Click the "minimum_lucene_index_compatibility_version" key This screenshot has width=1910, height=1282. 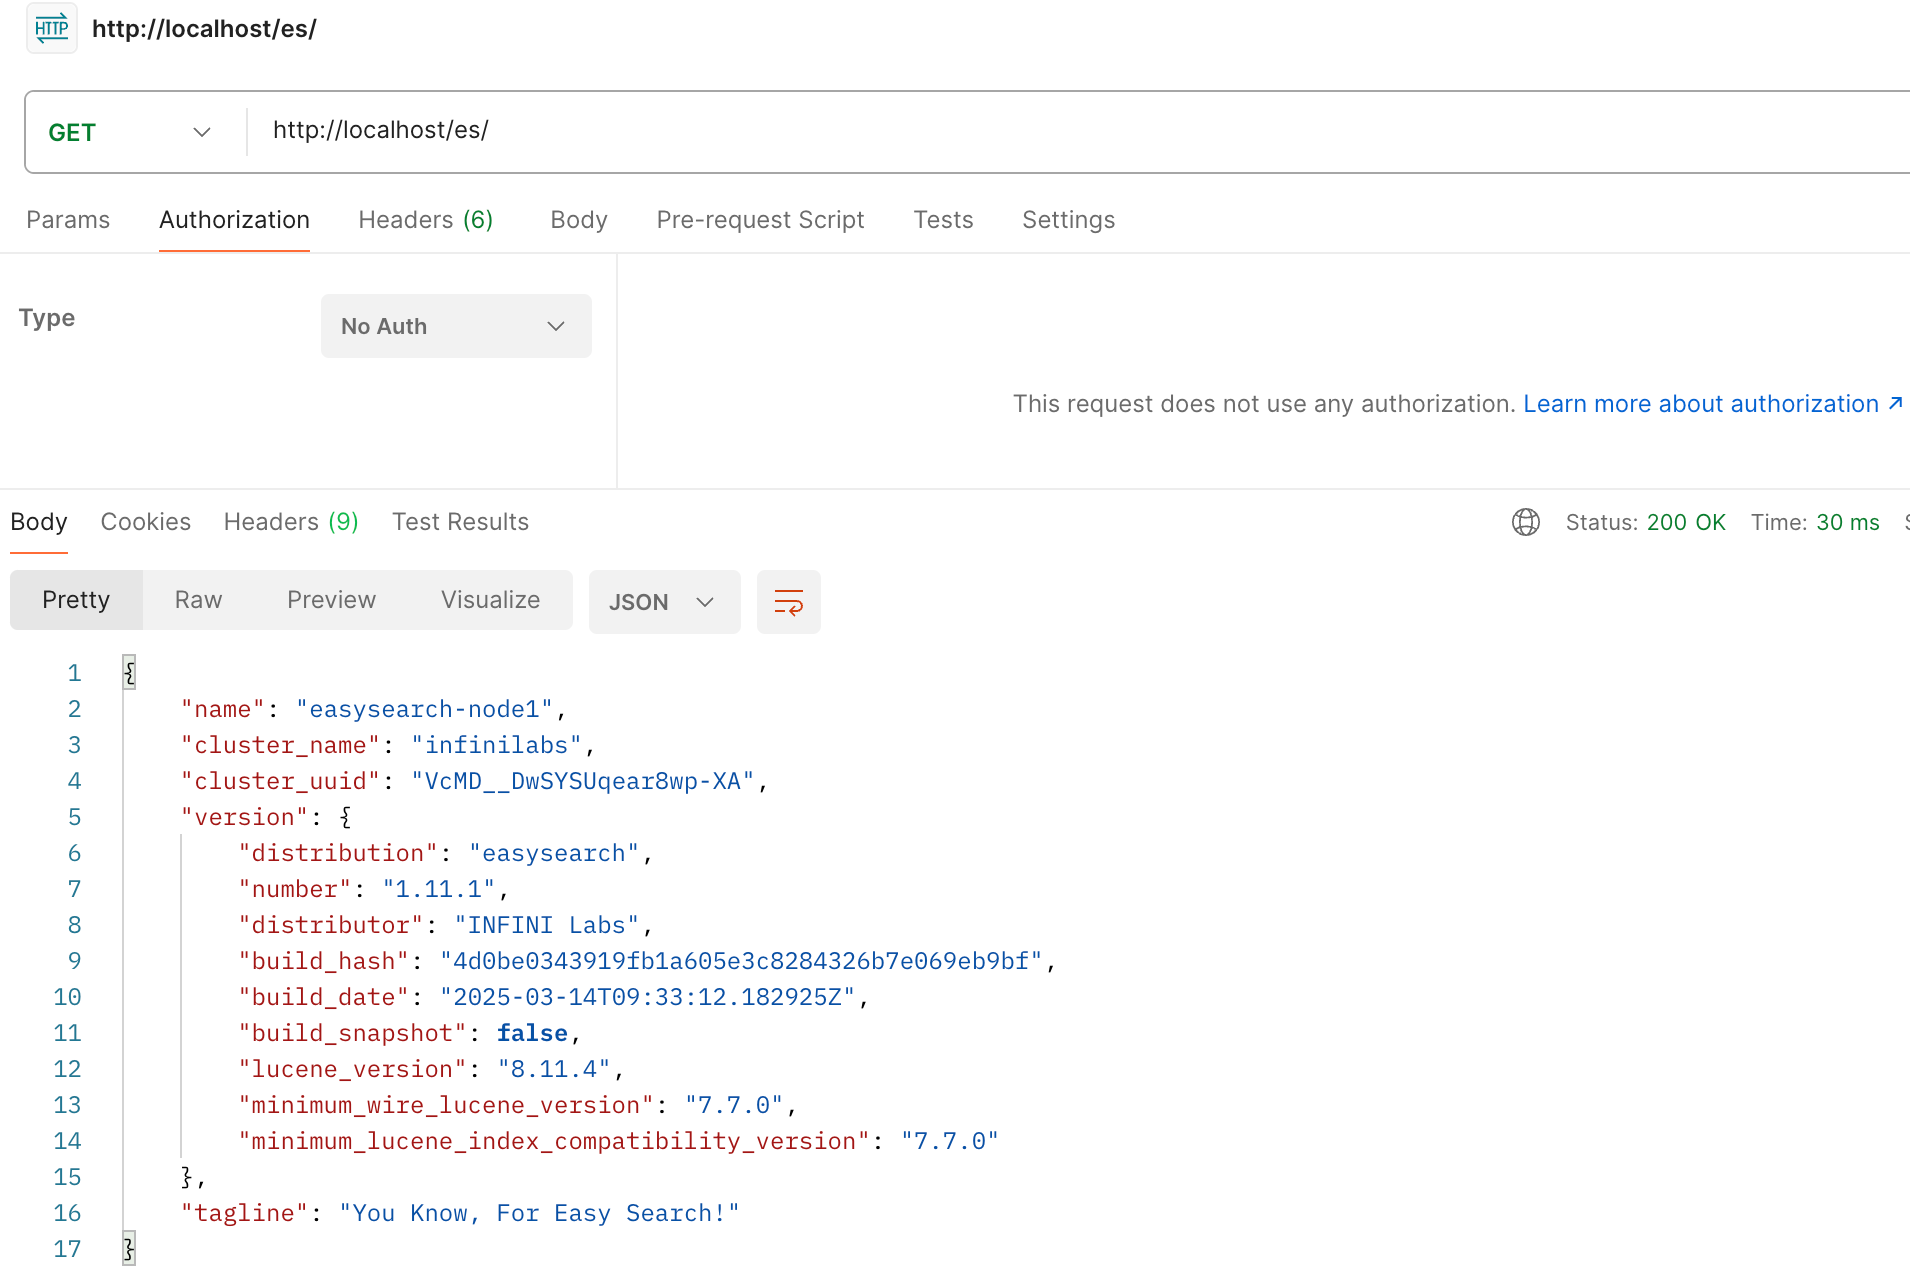coord(554,1141)
